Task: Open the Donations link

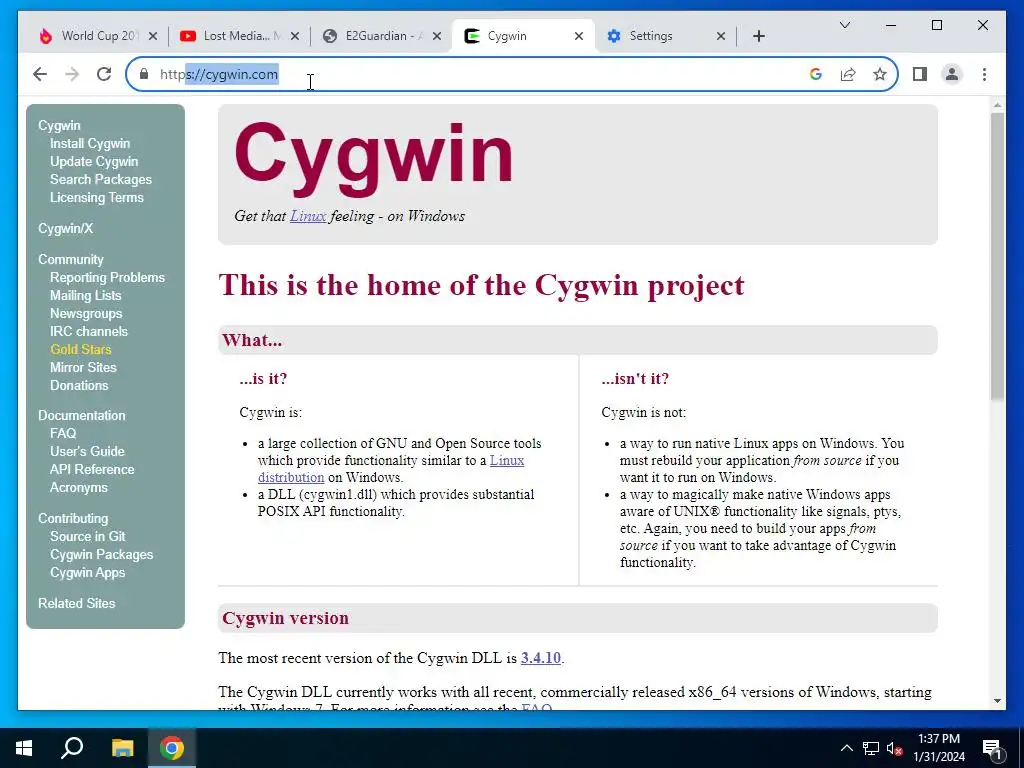Action: 79,385
